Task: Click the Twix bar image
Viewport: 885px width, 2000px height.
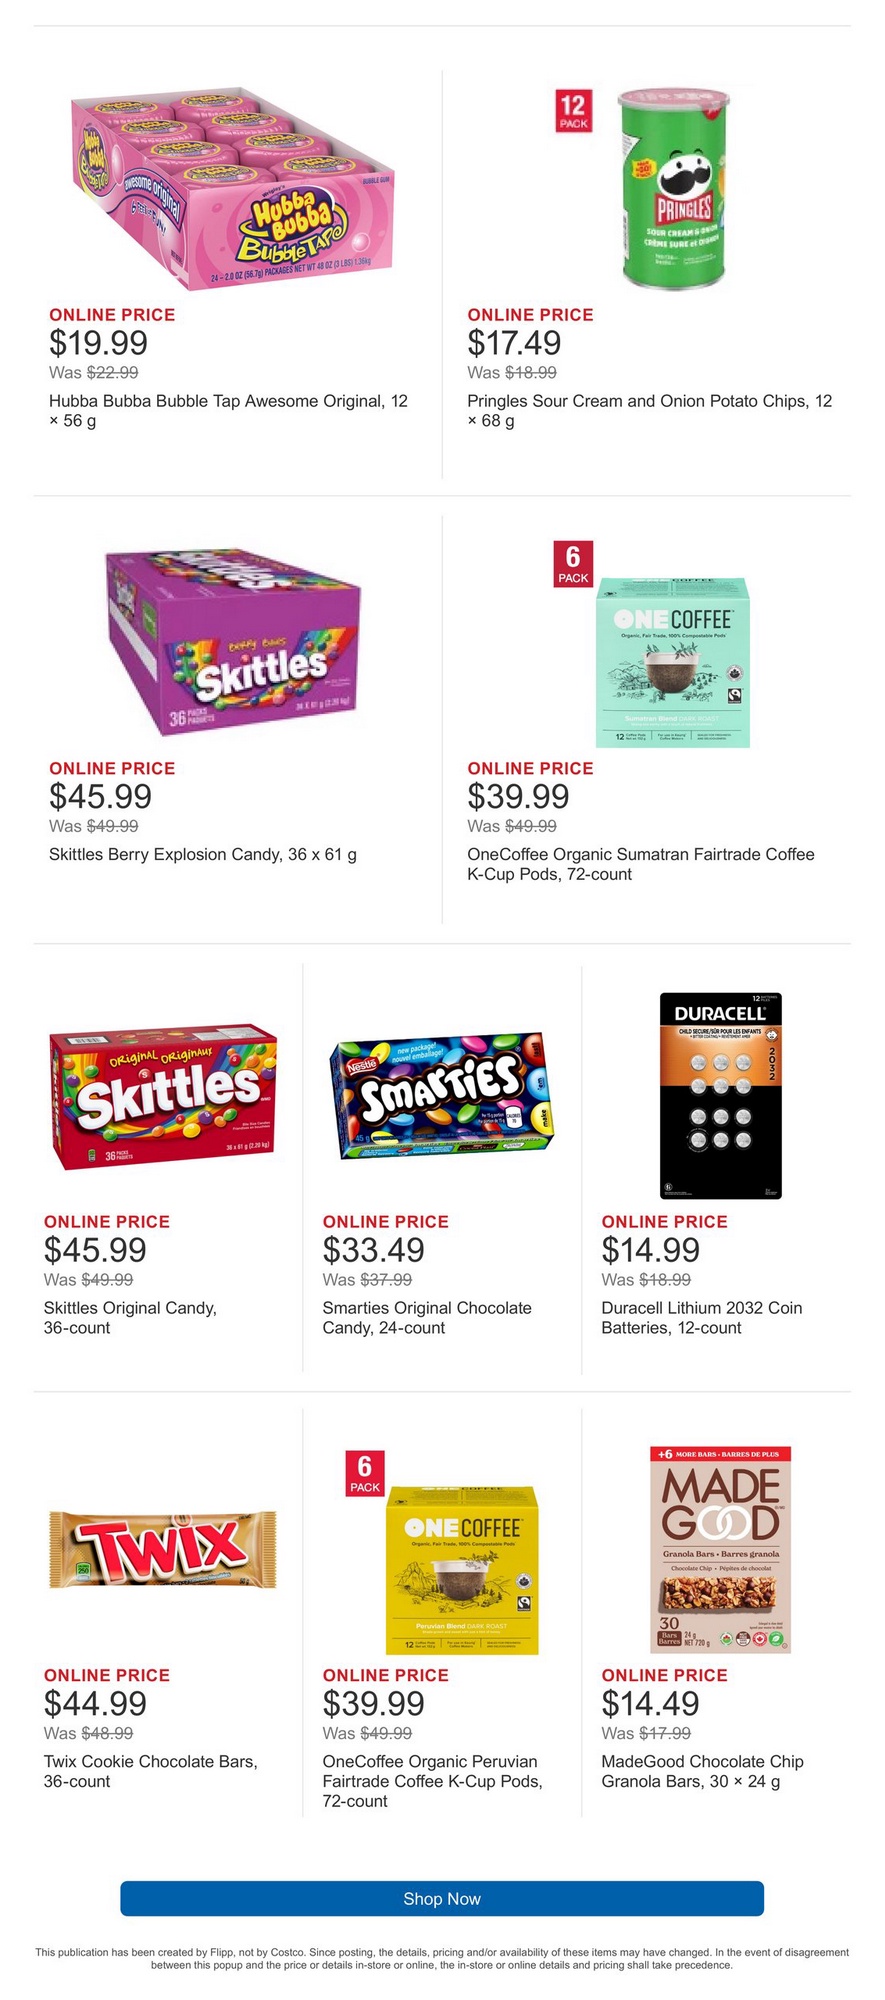Action: click(162, 1549)
